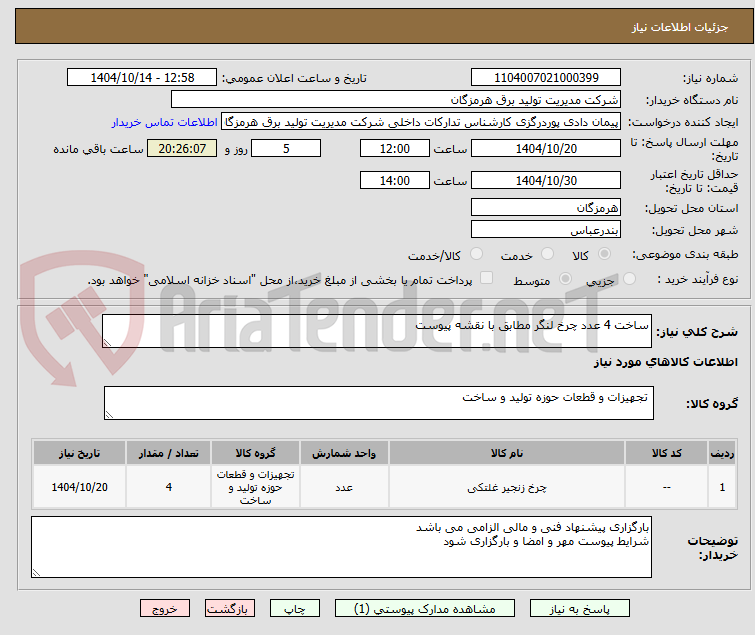
Task: Click the resize handle of the گروه کالا text area
Action: pos(109,415)
